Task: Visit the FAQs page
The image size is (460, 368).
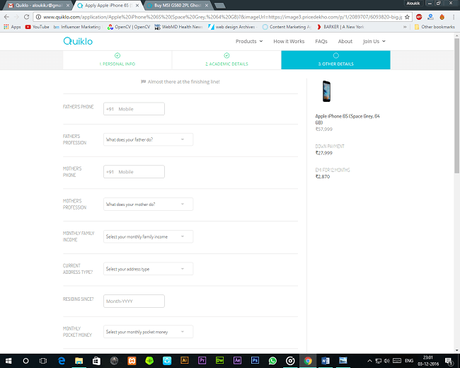Action: click(x=321, y=41)
